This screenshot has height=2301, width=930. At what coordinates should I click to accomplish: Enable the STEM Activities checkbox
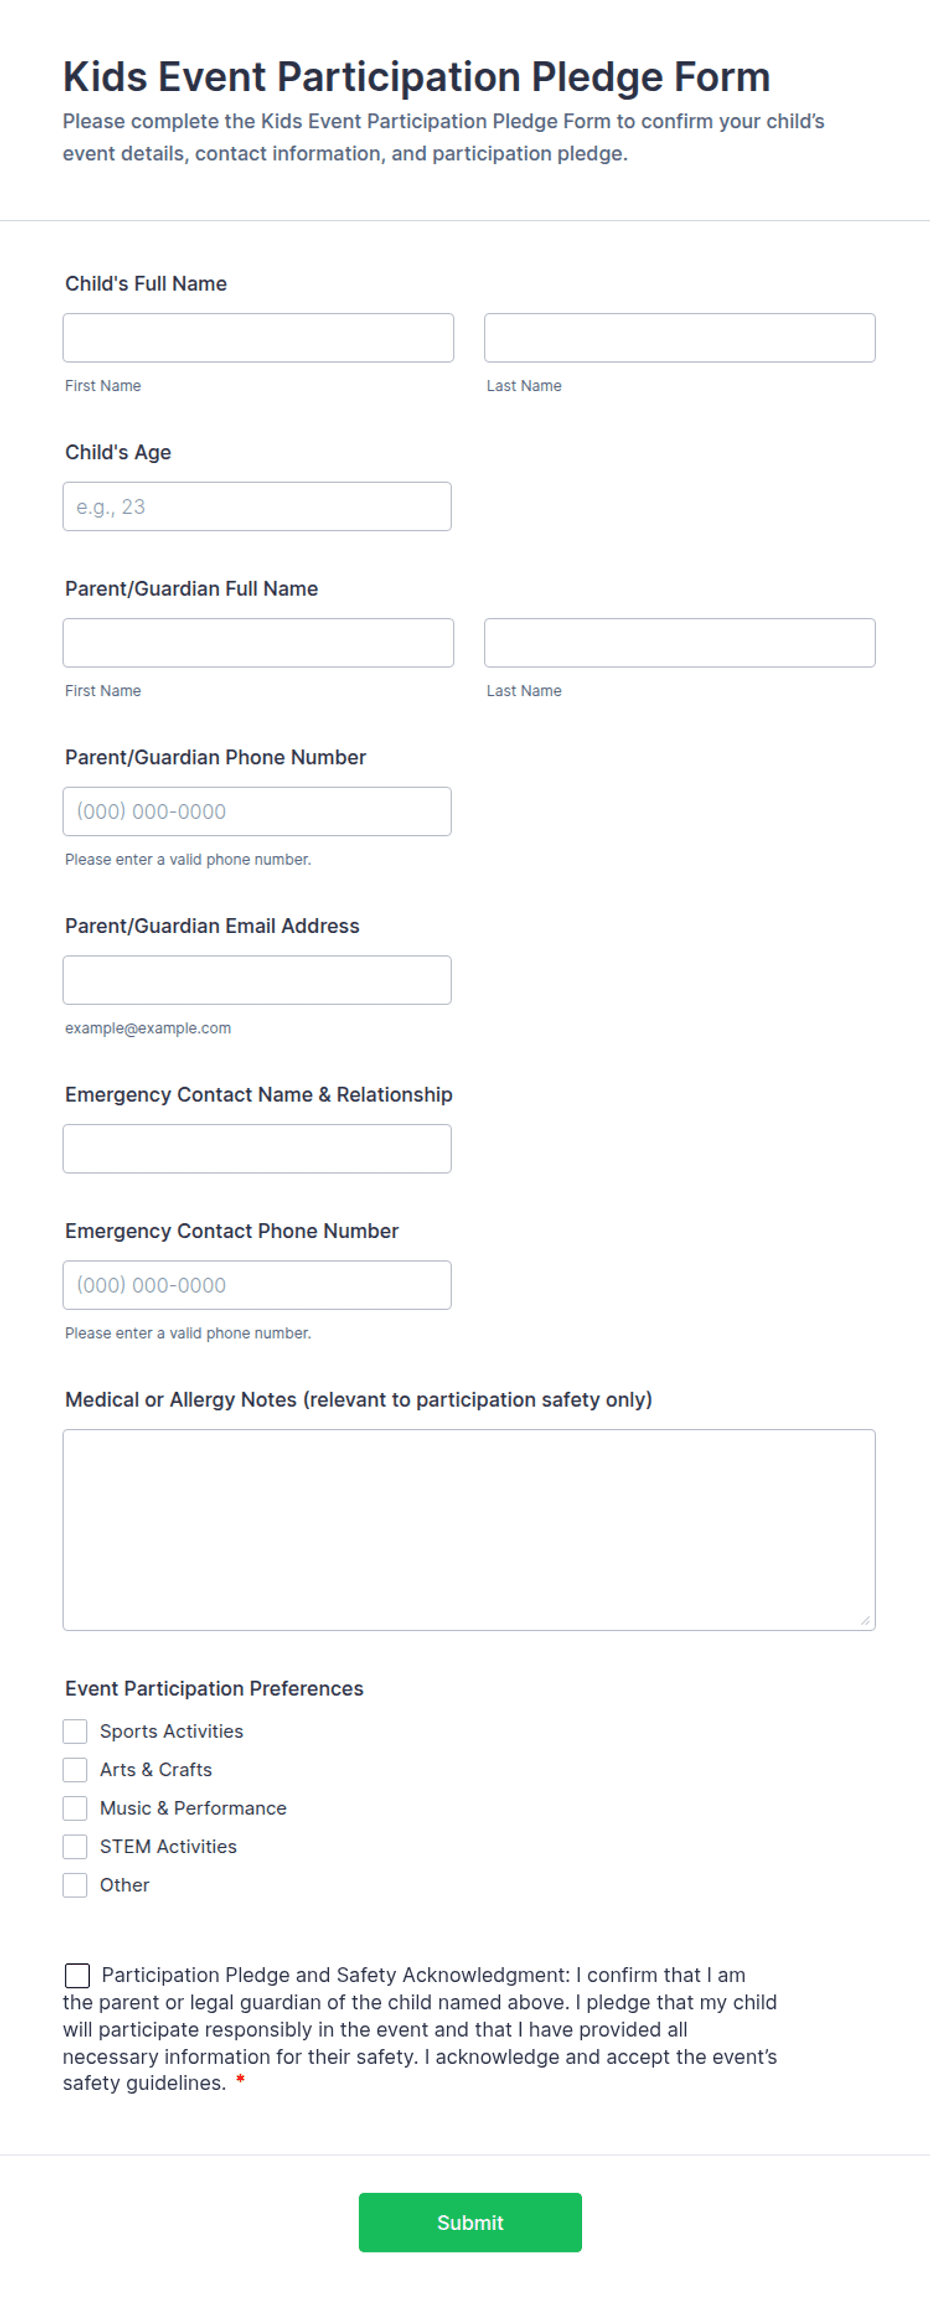pos(75,1847)
